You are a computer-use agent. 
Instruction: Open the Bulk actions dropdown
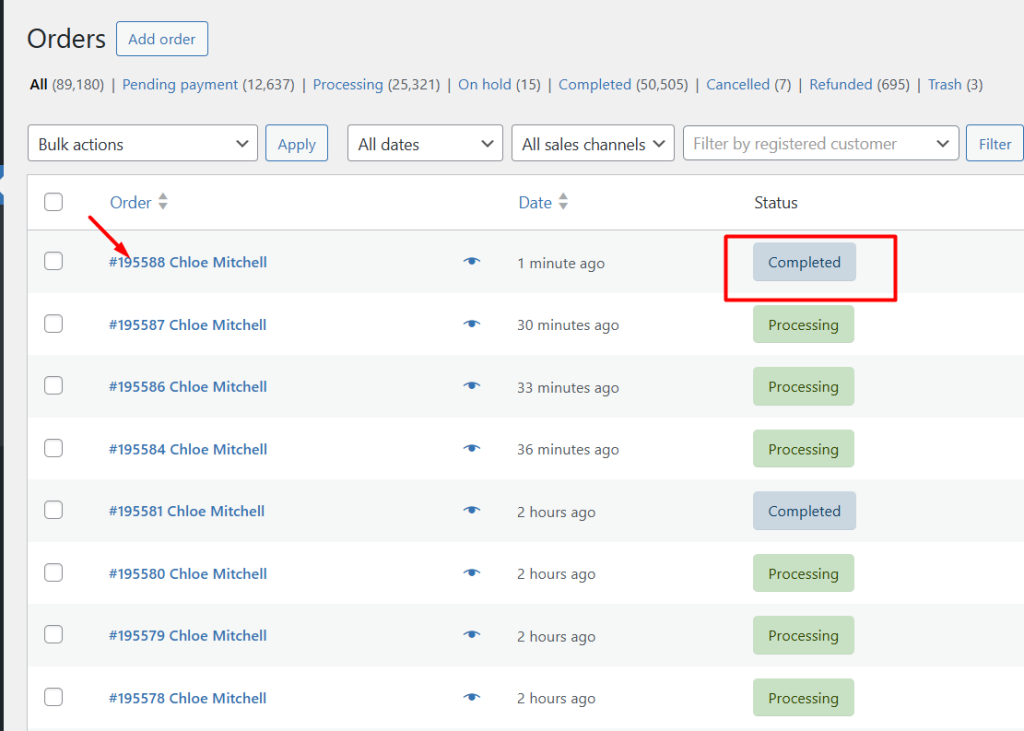(142, 143)
